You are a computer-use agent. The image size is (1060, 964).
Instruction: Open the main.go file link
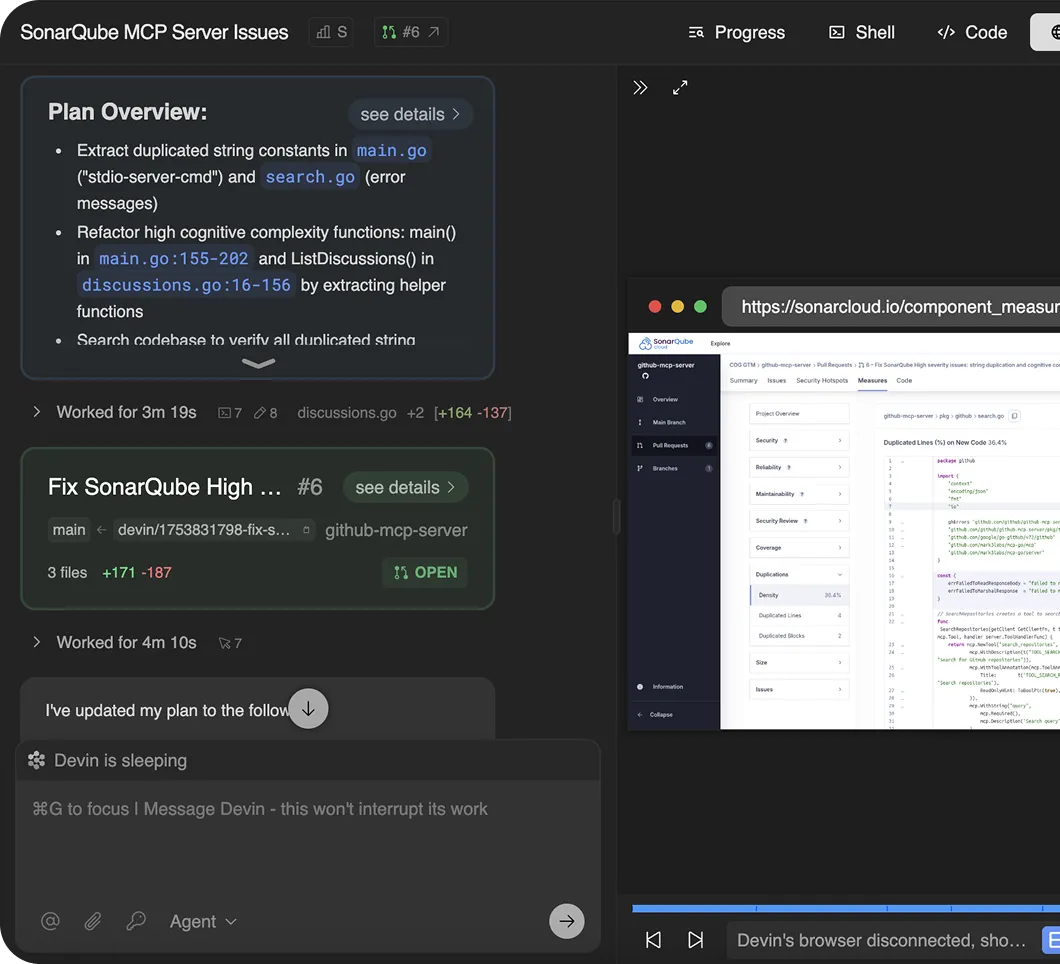click(391, 151)
